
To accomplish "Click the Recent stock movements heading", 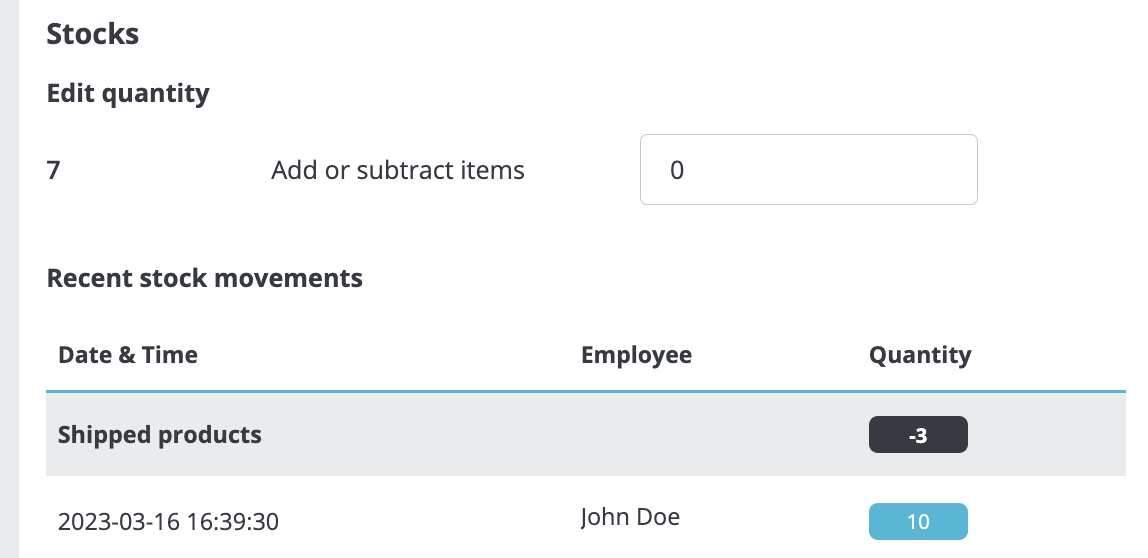I will (x=204, y=278).
